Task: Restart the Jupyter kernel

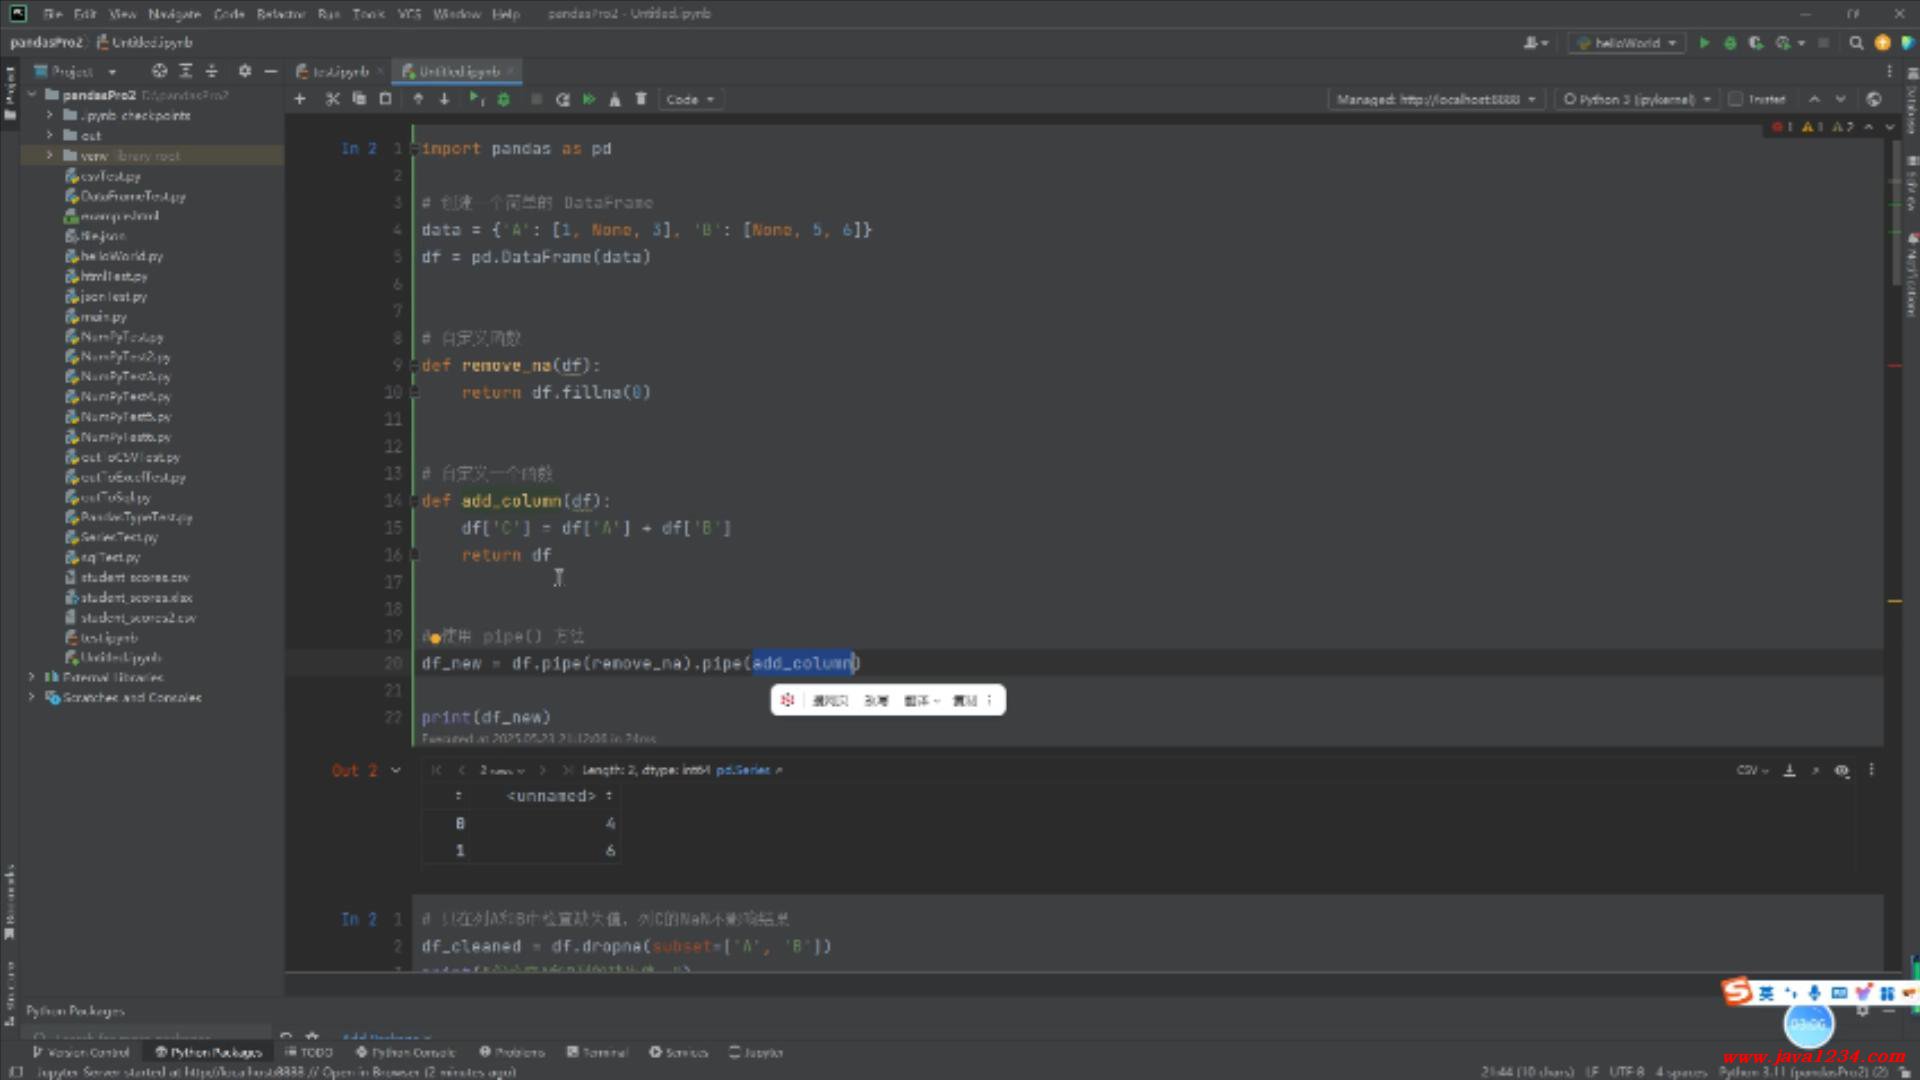Action: click(x=562, y=99)
